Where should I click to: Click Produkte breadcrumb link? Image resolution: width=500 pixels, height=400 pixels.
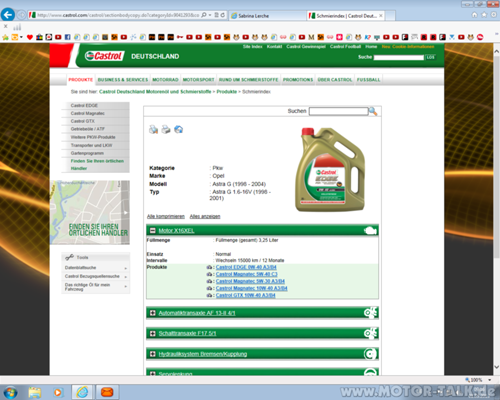click(x=227, y=92)
